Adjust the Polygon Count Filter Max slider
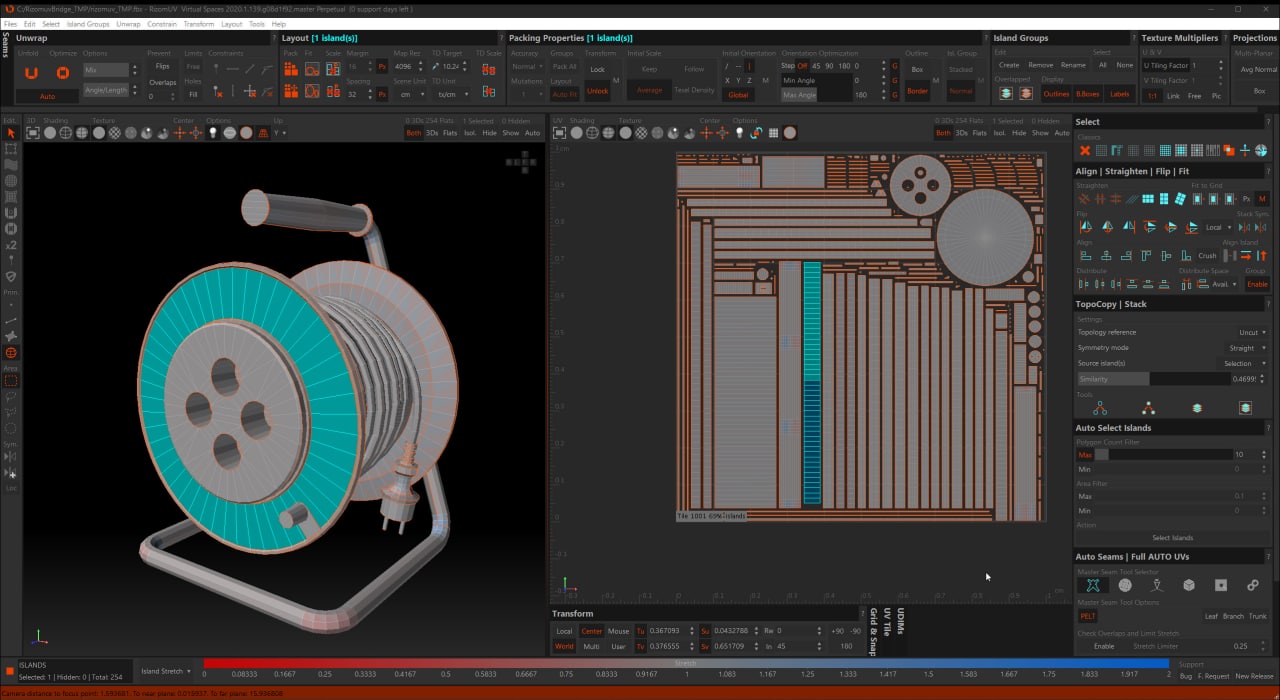The width and height of the screenshot is (1280, 700). (1163, 454)
